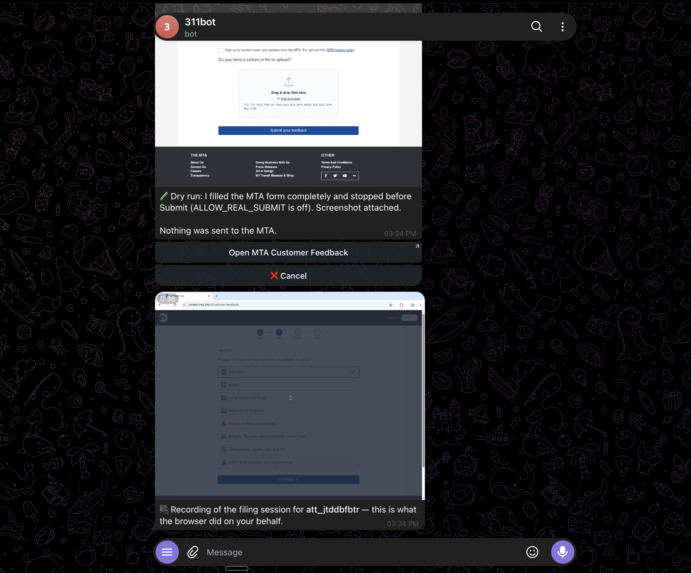This screenshot has width=691, height=573.
Task: Click 'Nothing was sent to the MTA.' text
Action: (x=218, y=231)
